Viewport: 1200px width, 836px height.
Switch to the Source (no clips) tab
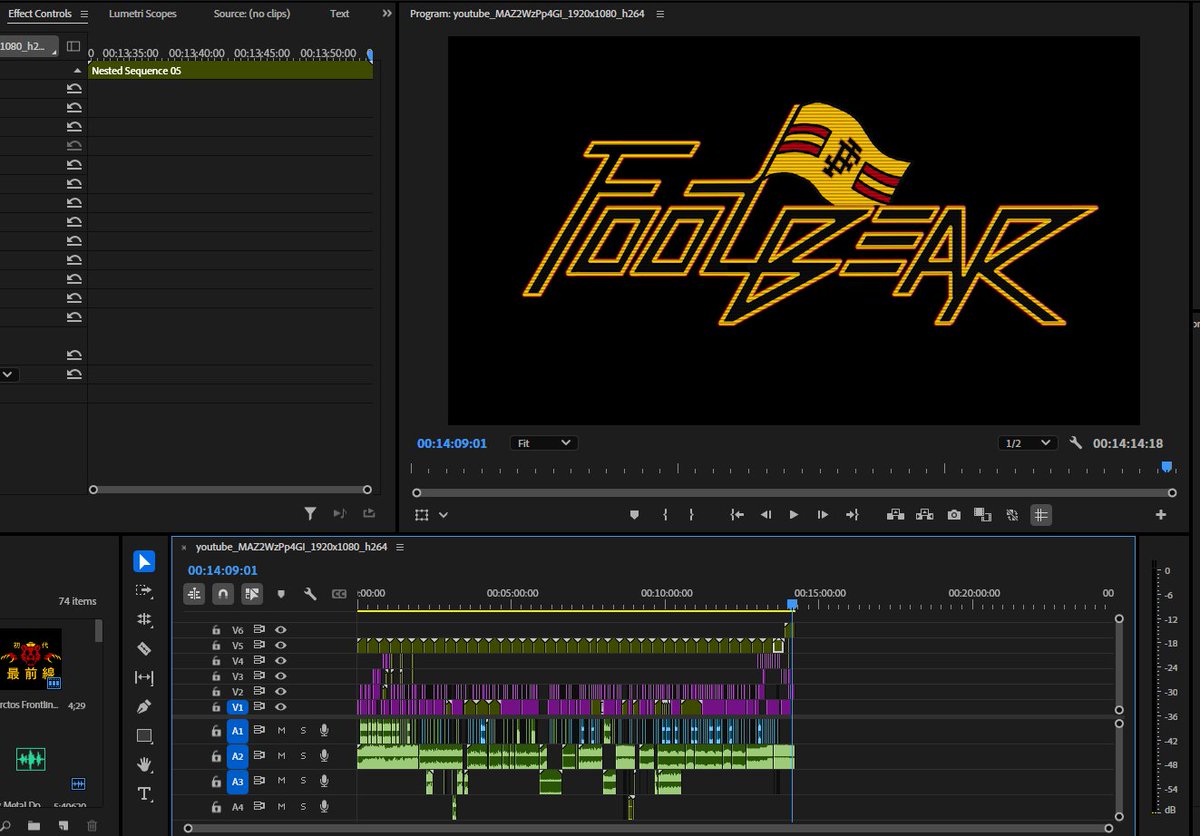click(253, 14)
